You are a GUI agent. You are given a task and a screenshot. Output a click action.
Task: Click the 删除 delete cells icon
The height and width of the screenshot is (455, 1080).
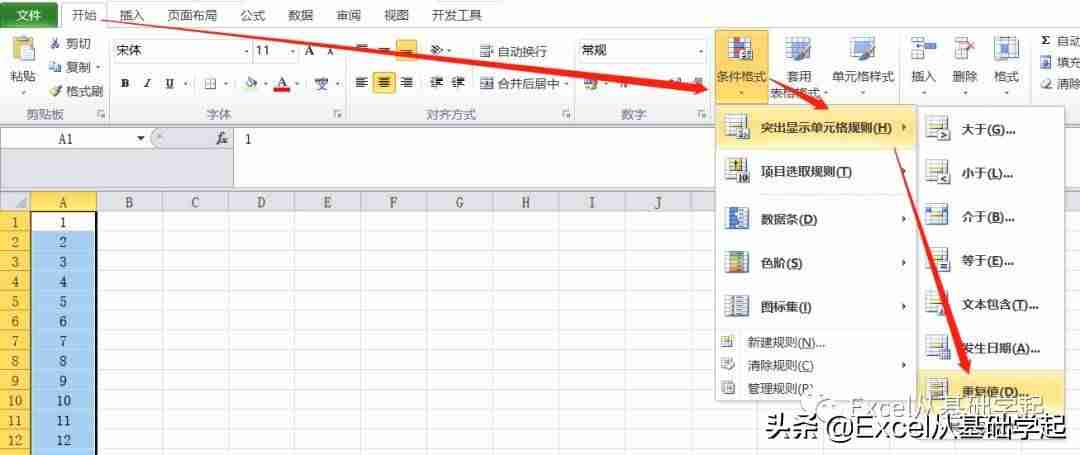click(964, 50)
